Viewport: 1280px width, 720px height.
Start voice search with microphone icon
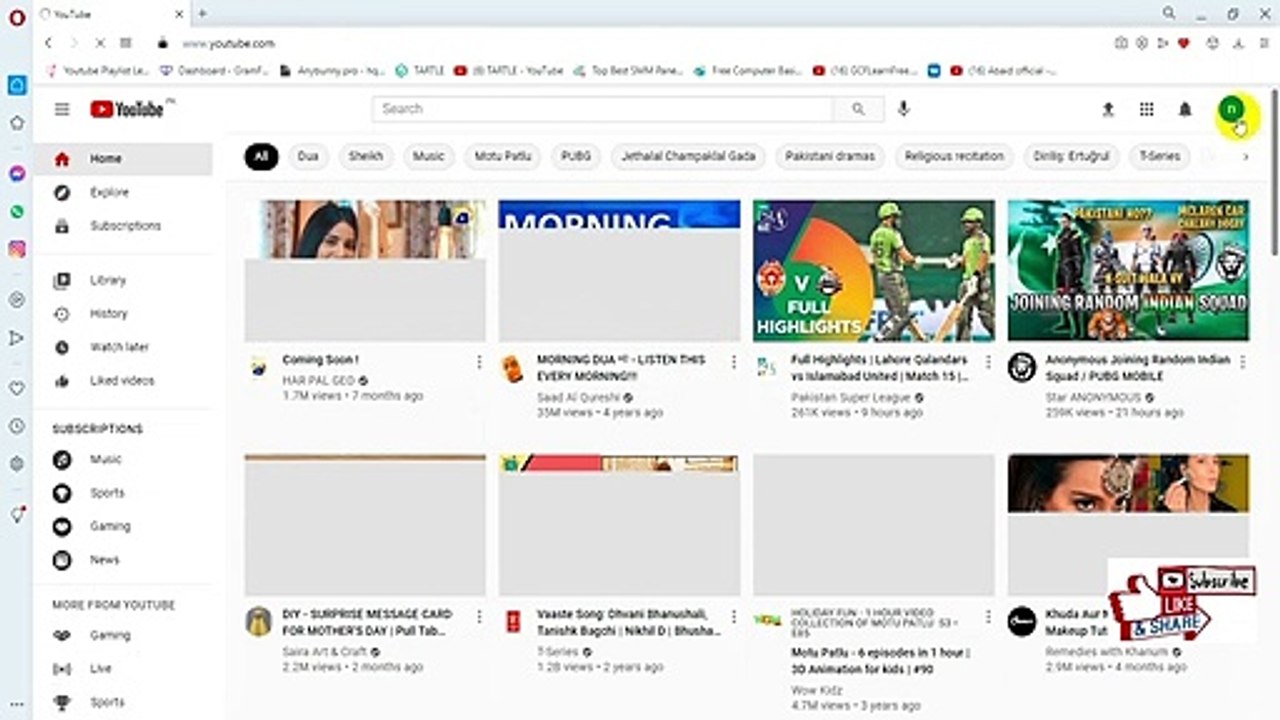pyautogui.click(x=903, y=109)
